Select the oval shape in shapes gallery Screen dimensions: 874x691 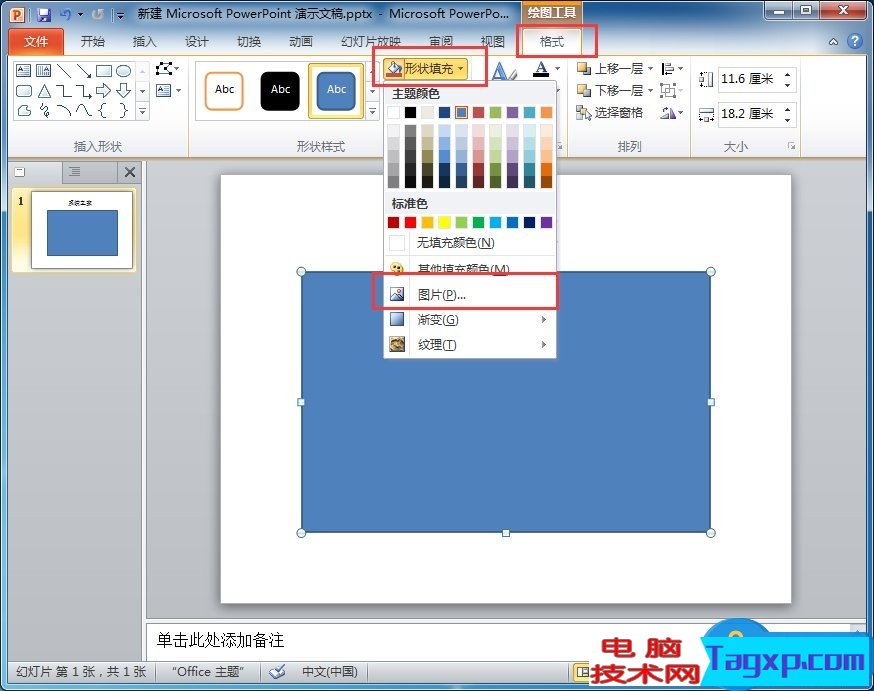tap(123, 71)
